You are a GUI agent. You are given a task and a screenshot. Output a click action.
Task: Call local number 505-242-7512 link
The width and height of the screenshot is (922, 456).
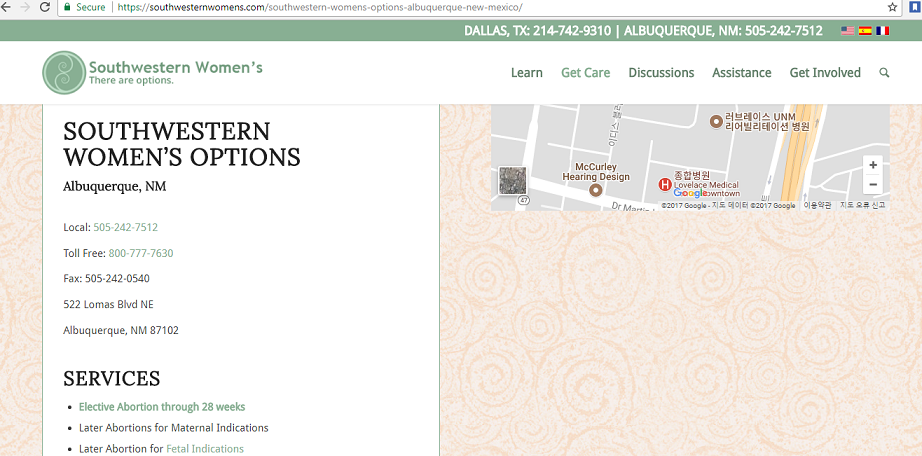pyautogui.click(x=126, y=227)
